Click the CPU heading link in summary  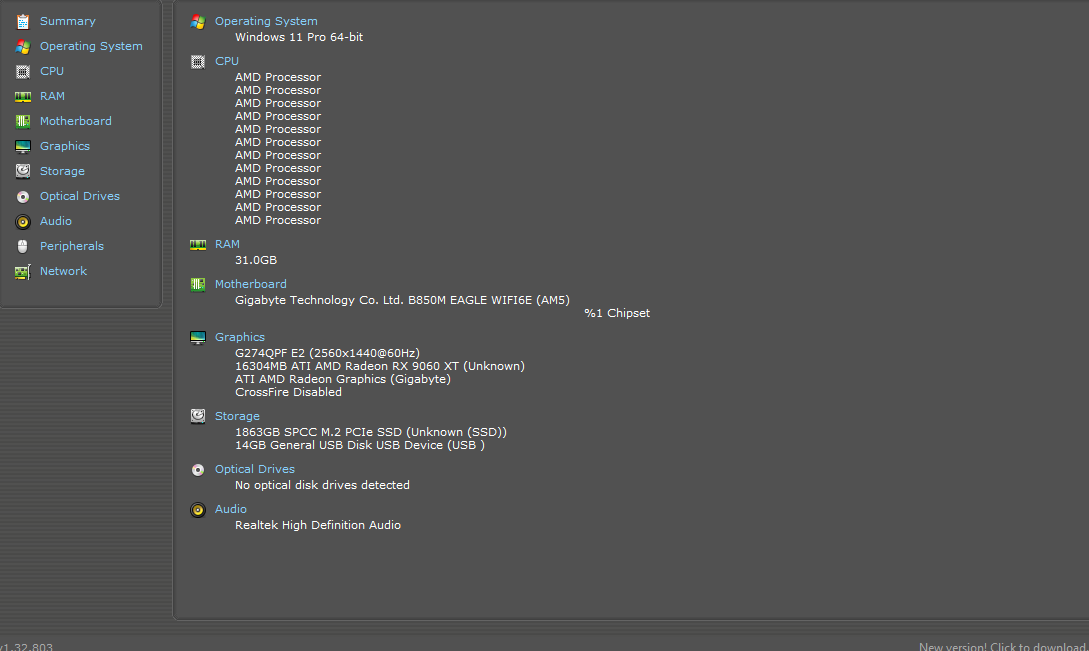[x=226, y=61]
